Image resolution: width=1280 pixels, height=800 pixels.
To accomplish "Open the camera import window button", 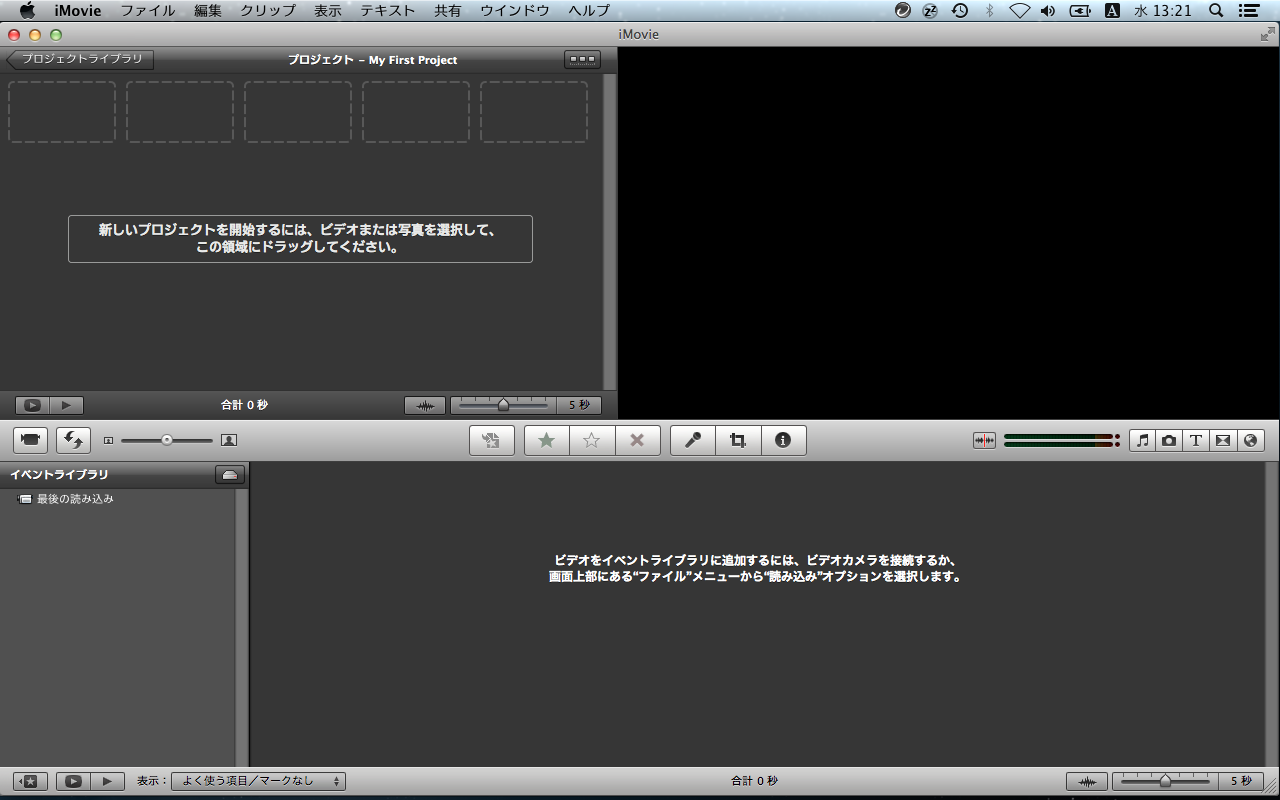I will (31, 439).
